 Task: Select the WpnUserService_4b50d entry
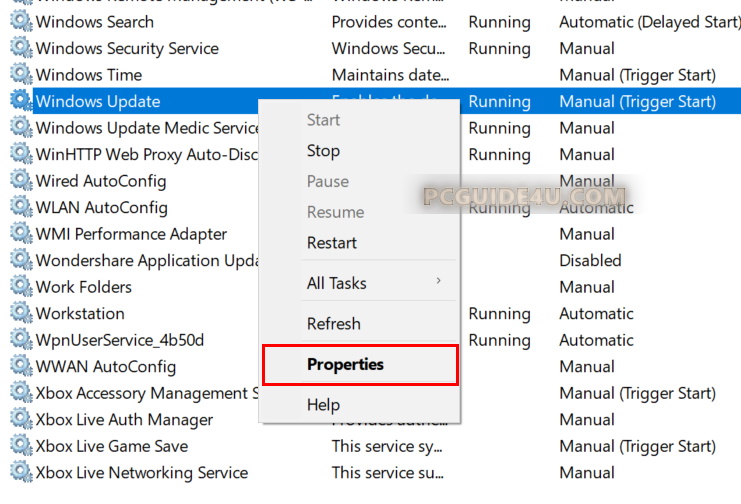119,340
